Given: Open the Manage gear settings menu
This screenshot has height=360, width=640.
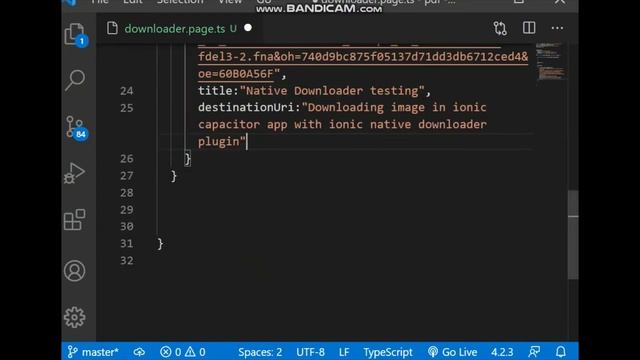Looking at the screenshot, I should tap(75, 317).
